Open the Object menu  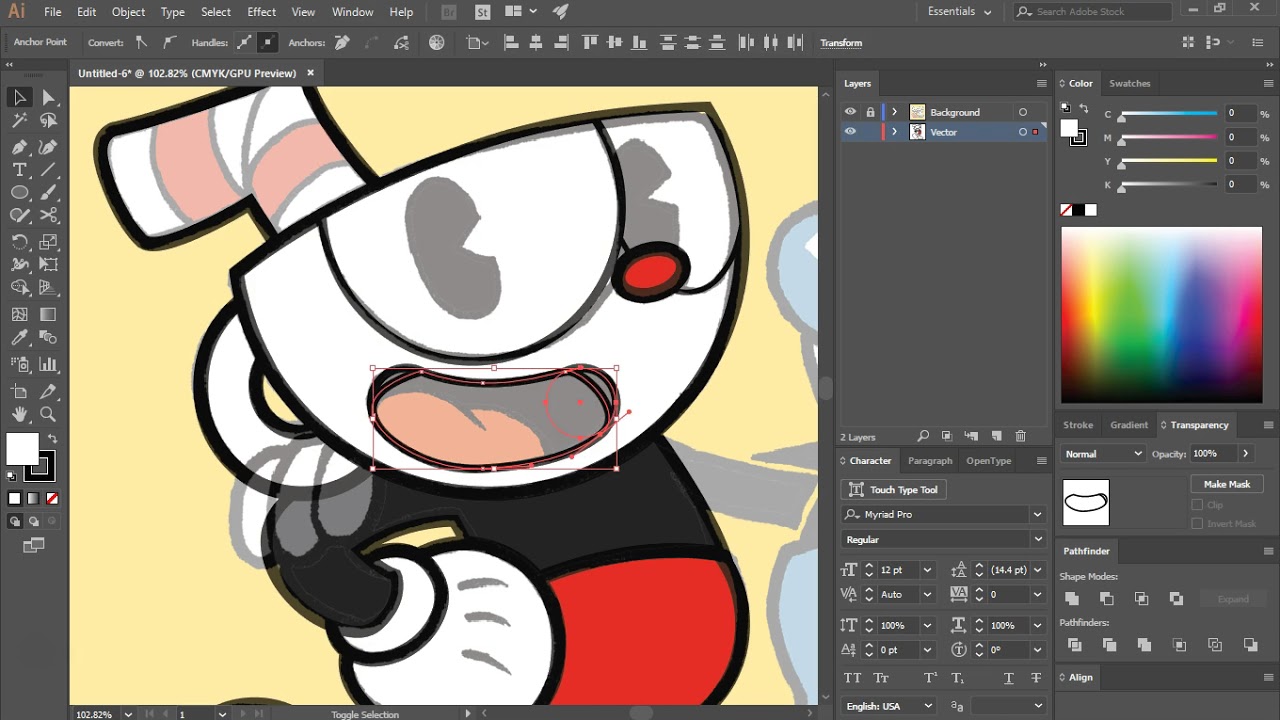128,12
